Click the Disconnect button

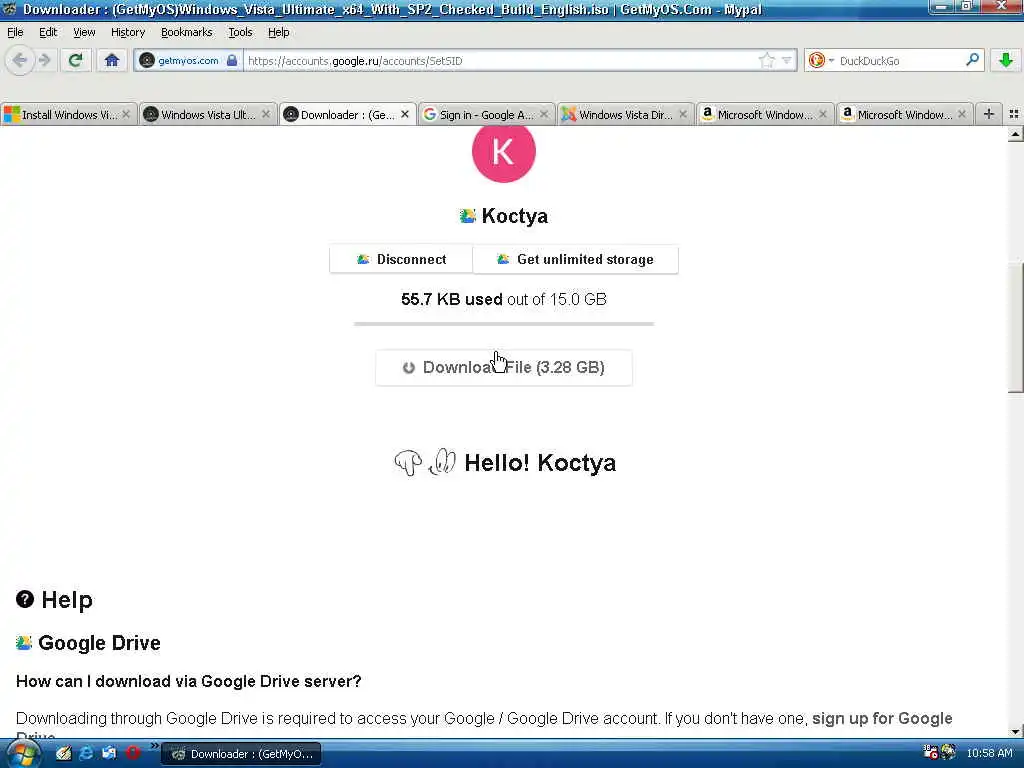click(401, 259)
